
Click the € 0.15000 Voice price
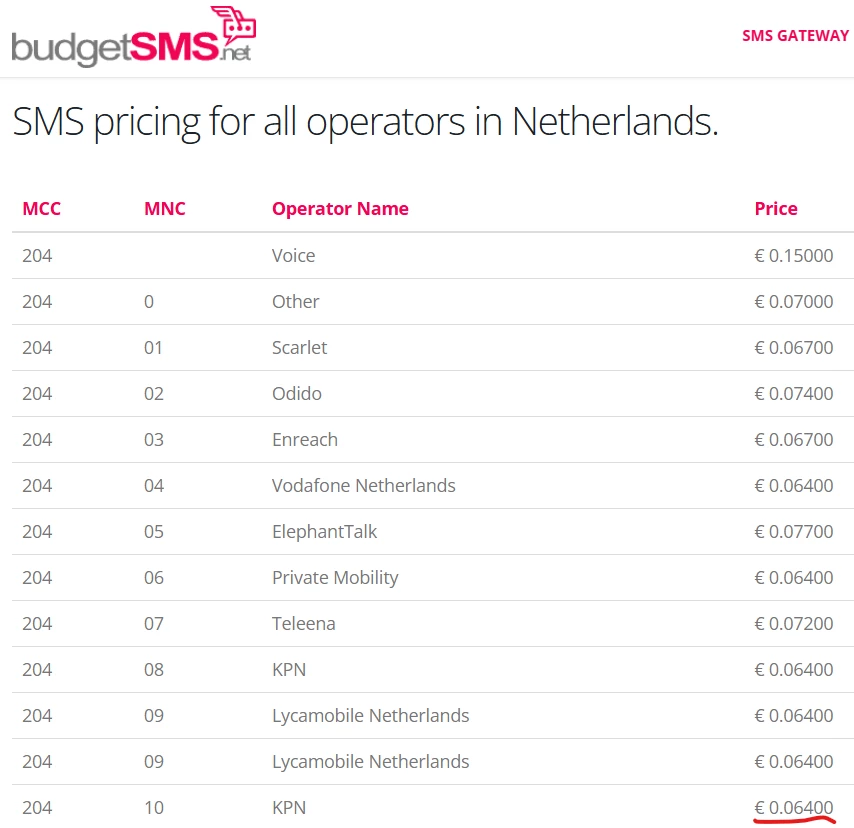(794, 255)
